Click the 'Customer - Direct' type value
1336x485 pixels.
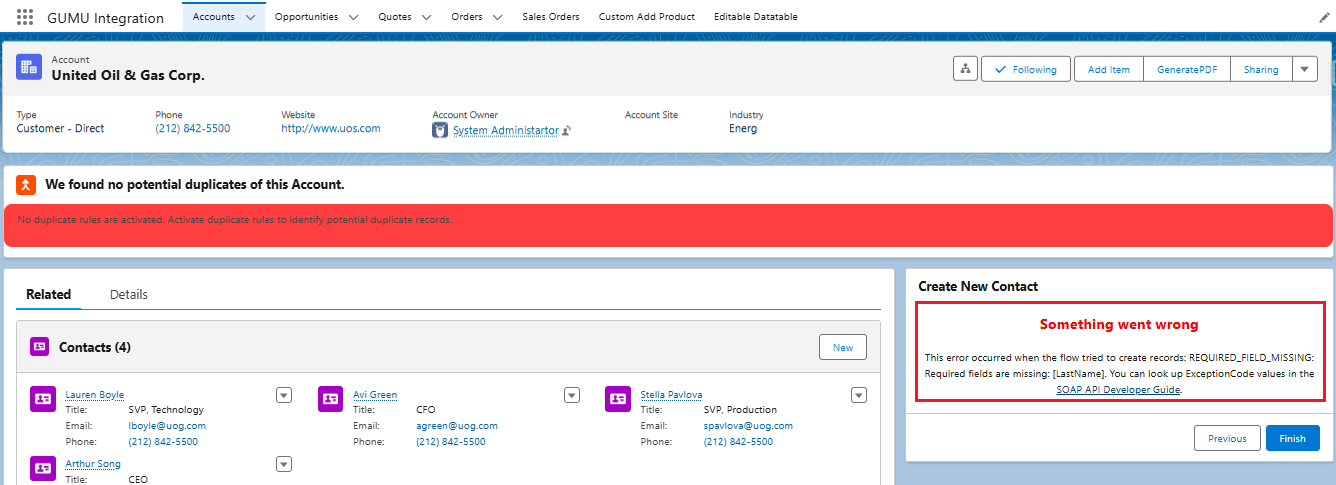tap(60, 128)
